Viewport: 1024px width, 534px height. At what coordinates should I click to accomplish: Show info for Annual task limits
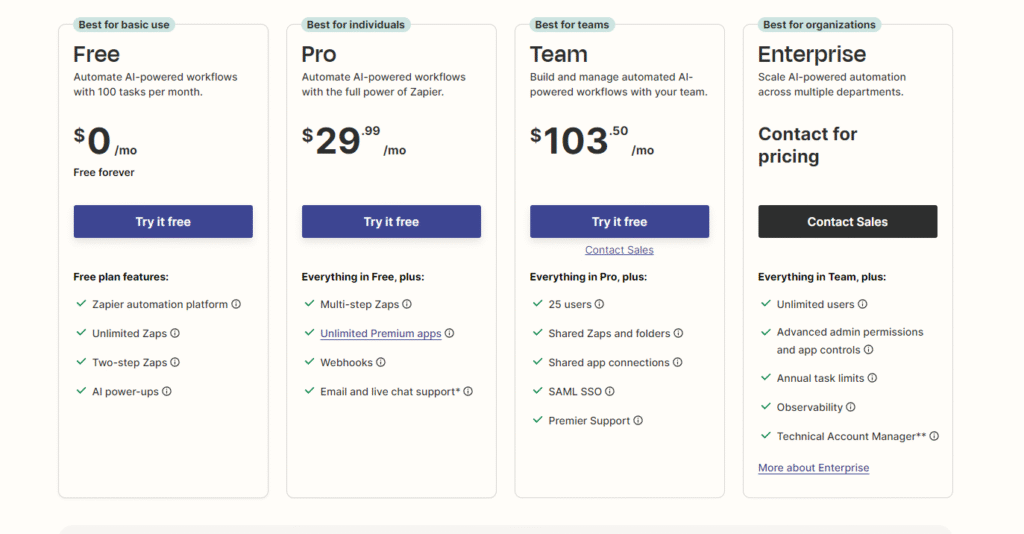coord(872,378)
